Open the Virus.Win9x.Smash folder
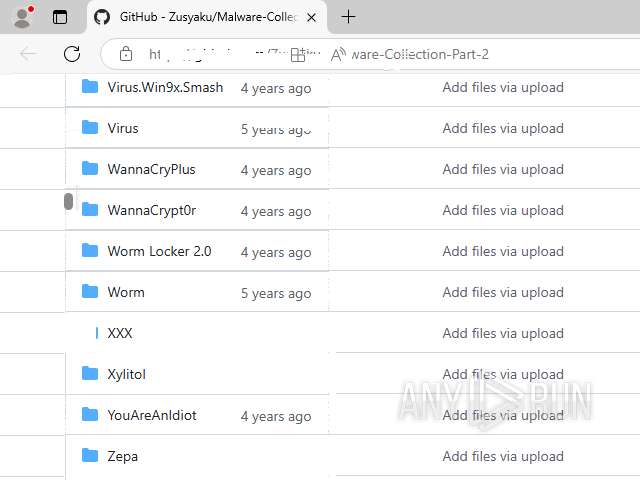This screenshot has width=640, height=480. (165, 87)
